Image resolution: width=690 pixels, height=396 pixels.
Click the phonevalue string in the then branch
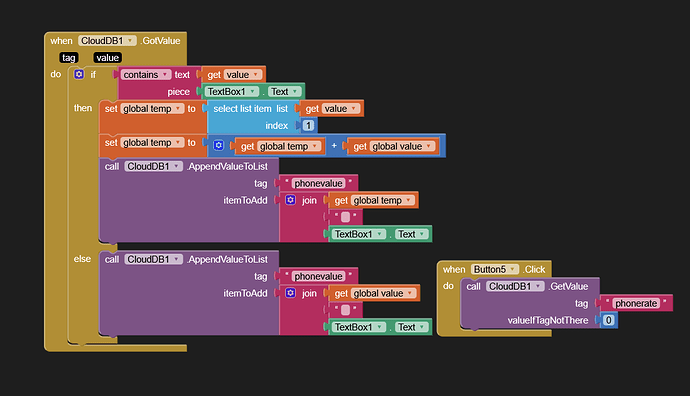pos(318,183)
